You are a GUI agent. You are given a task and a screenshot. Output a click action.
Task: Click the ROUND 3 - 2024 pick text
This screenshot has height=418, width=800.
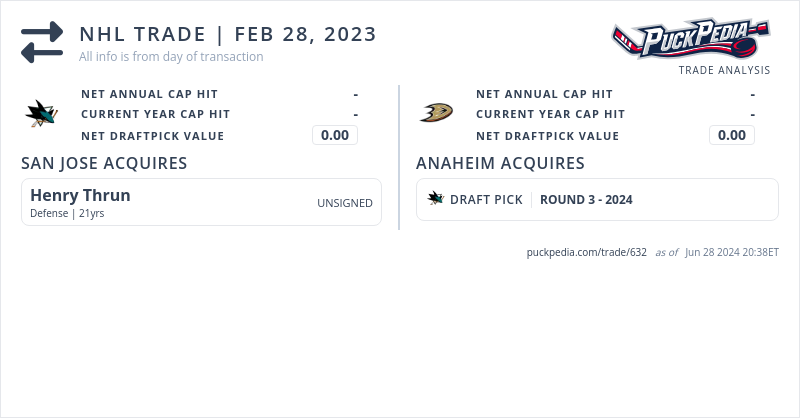pyautogui.click(x=586, y=200)
